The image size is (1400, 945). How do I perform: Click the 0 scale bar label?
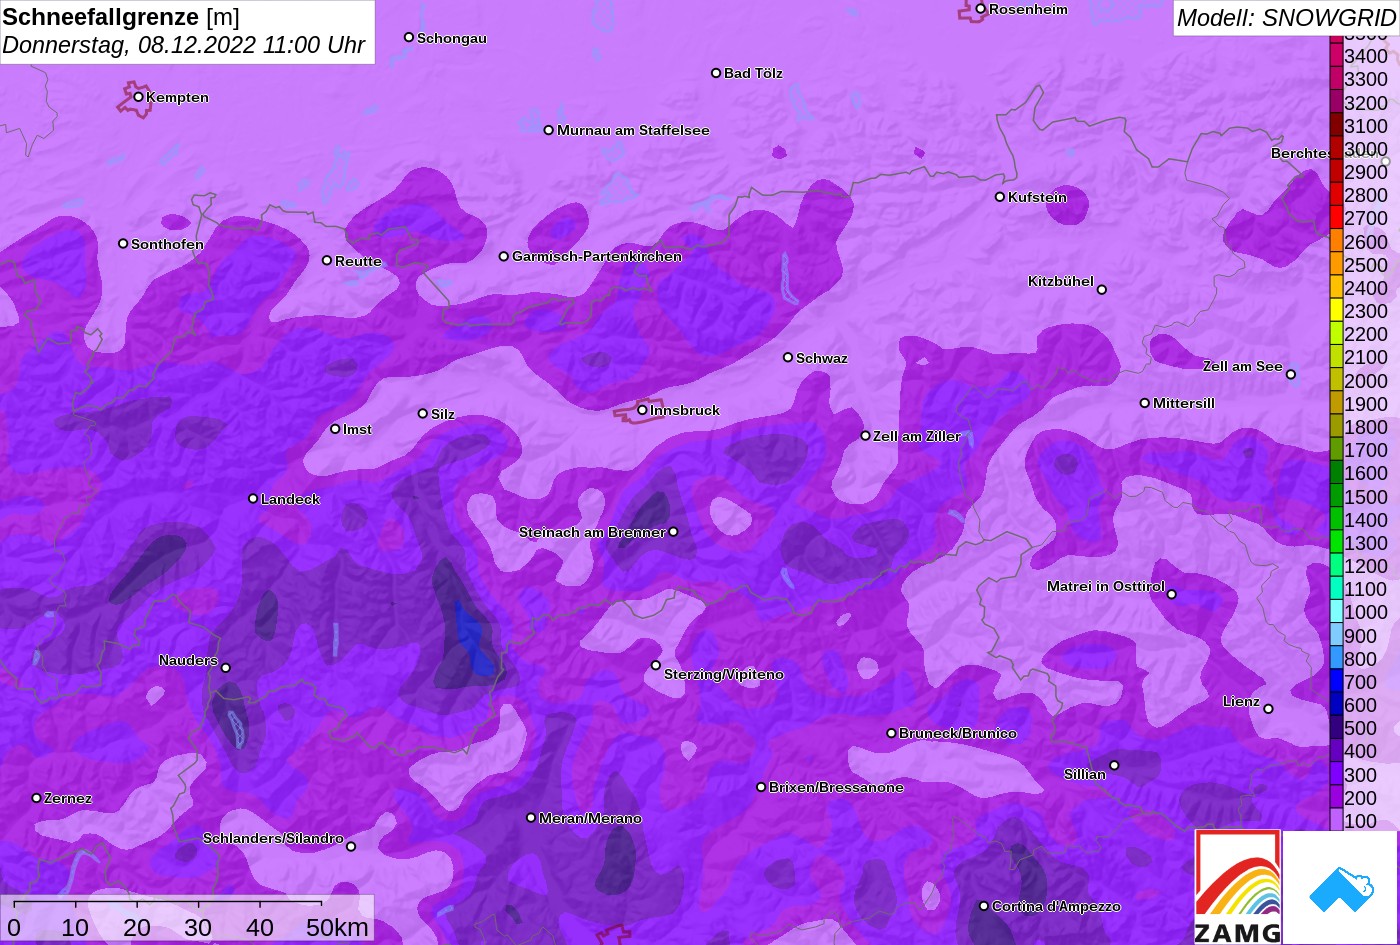coord(13,928)
